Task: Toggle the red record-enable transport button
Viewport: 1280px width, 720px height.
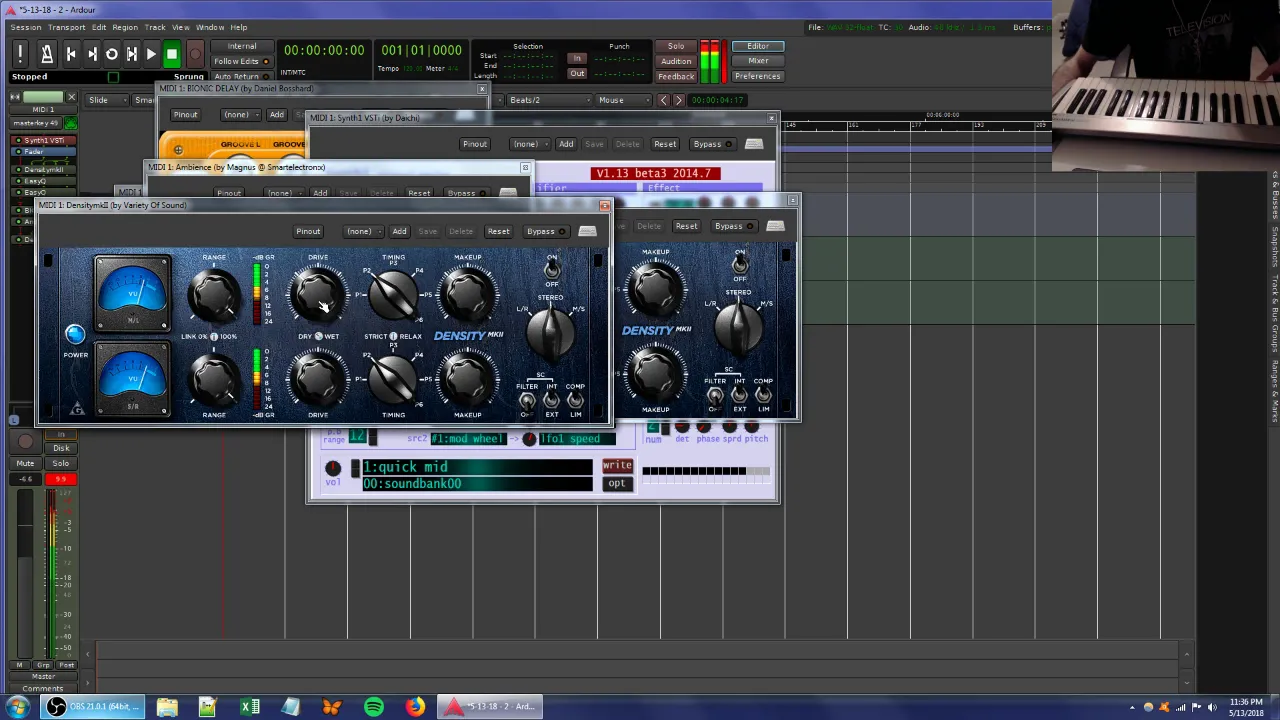Action: pyautogui.click(x=195, y=54)
